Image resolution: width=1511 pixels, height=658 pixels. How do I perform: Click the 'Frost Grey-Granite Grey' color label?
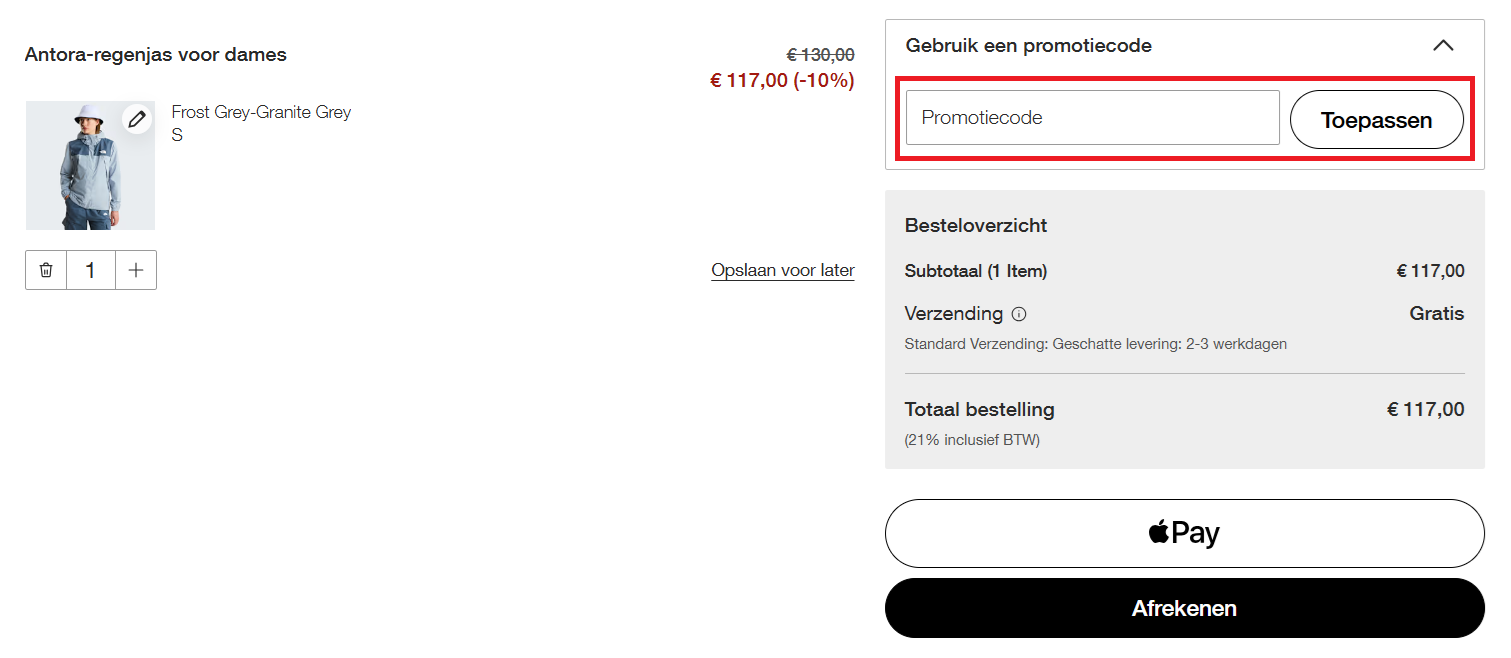pyautogui.click(x=261, y=112)
